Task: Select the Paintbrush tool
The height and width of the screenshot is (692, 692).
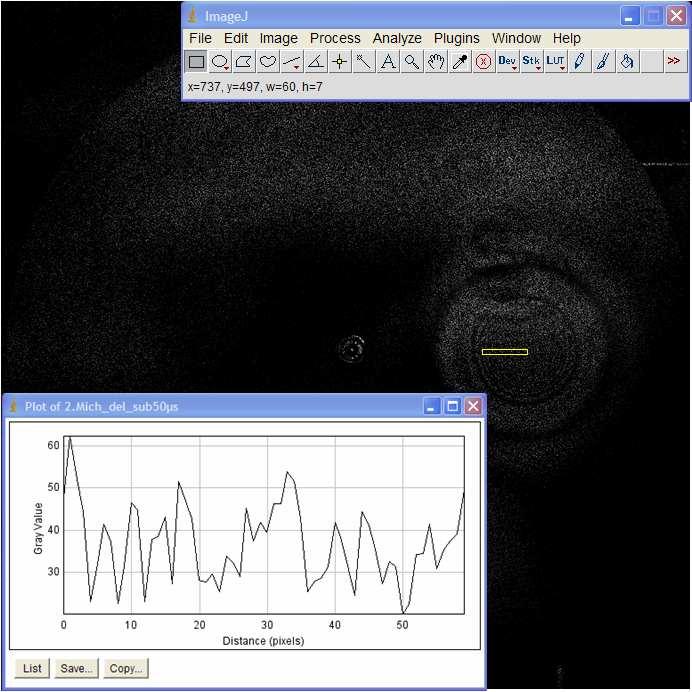Action: (x=603, y=62)
